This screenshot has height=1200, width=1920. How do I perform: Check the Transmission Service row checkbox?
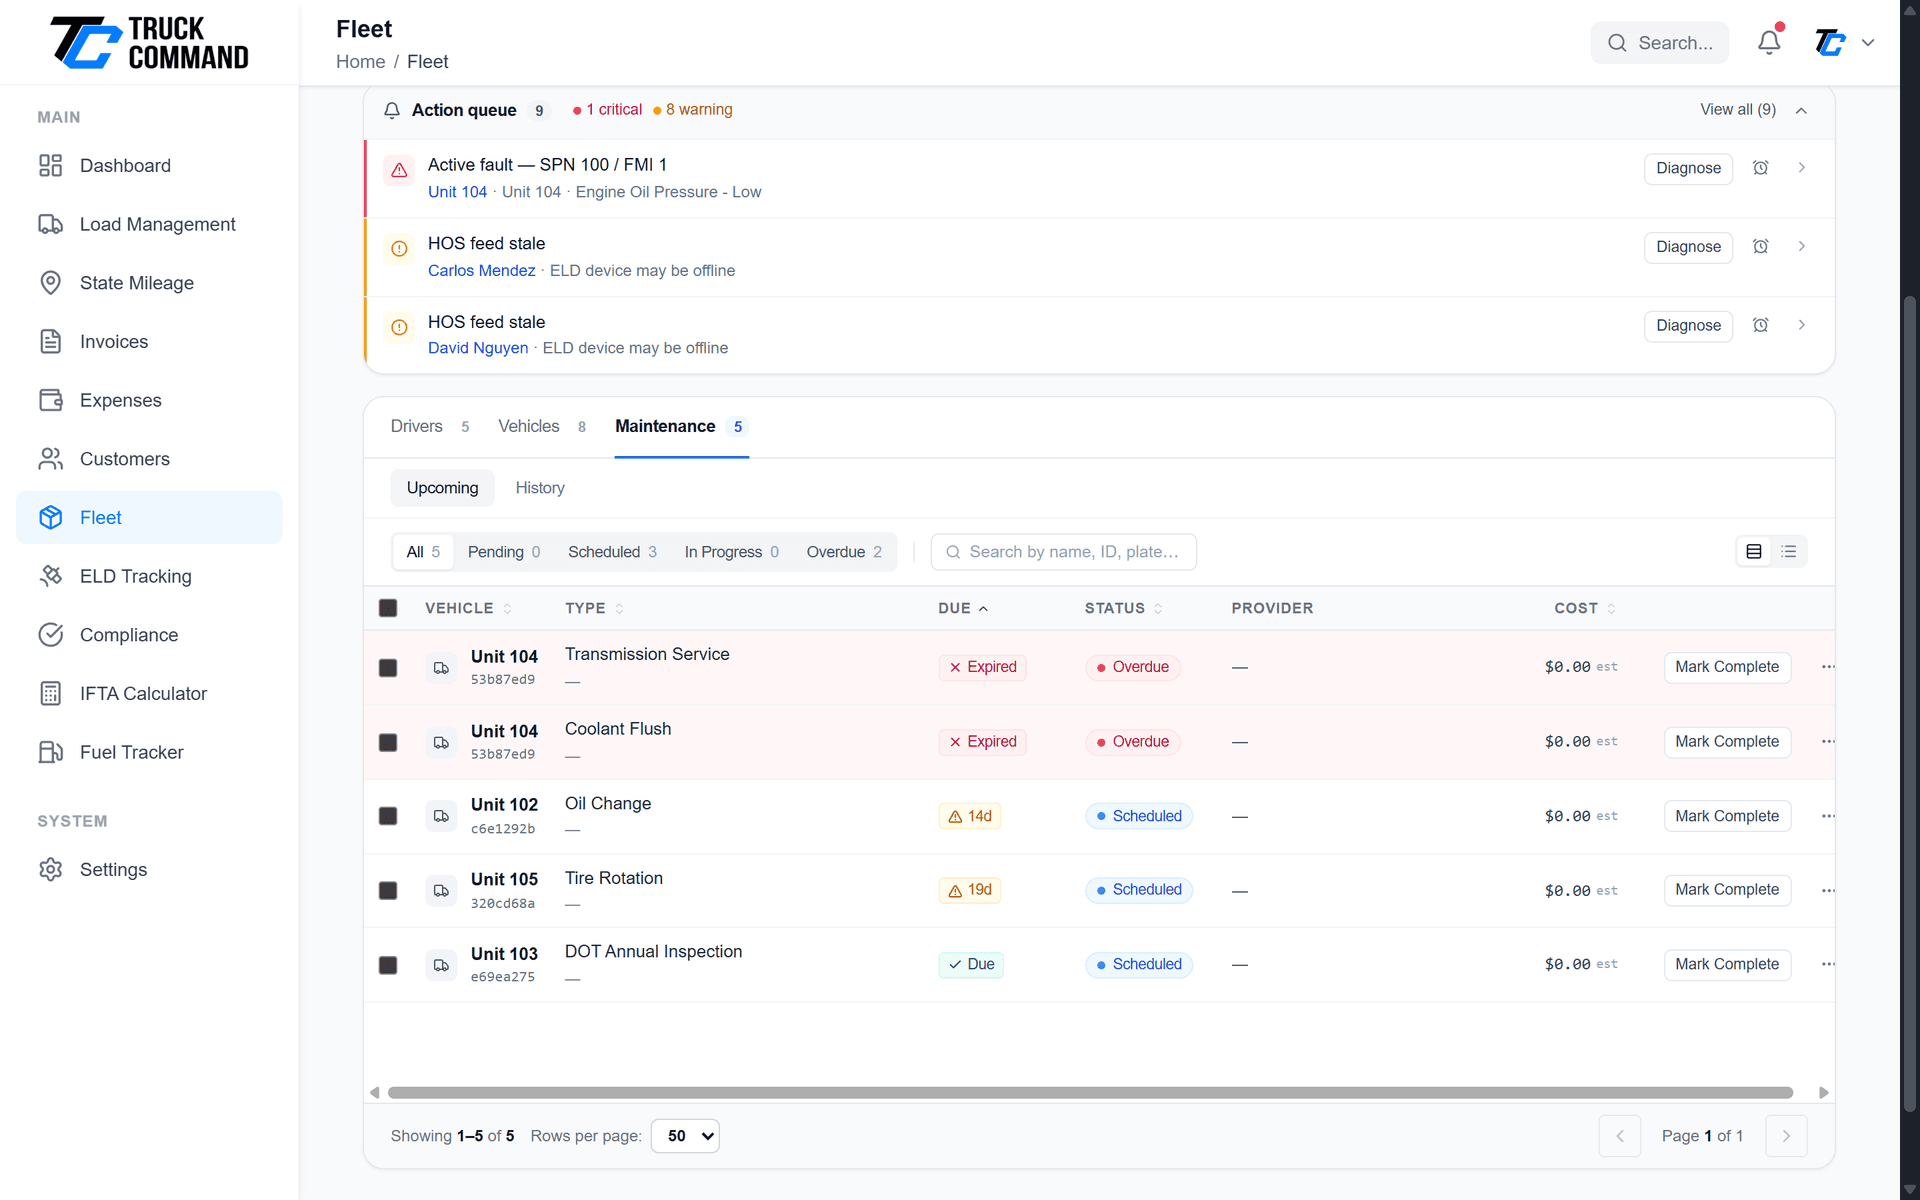388,668
